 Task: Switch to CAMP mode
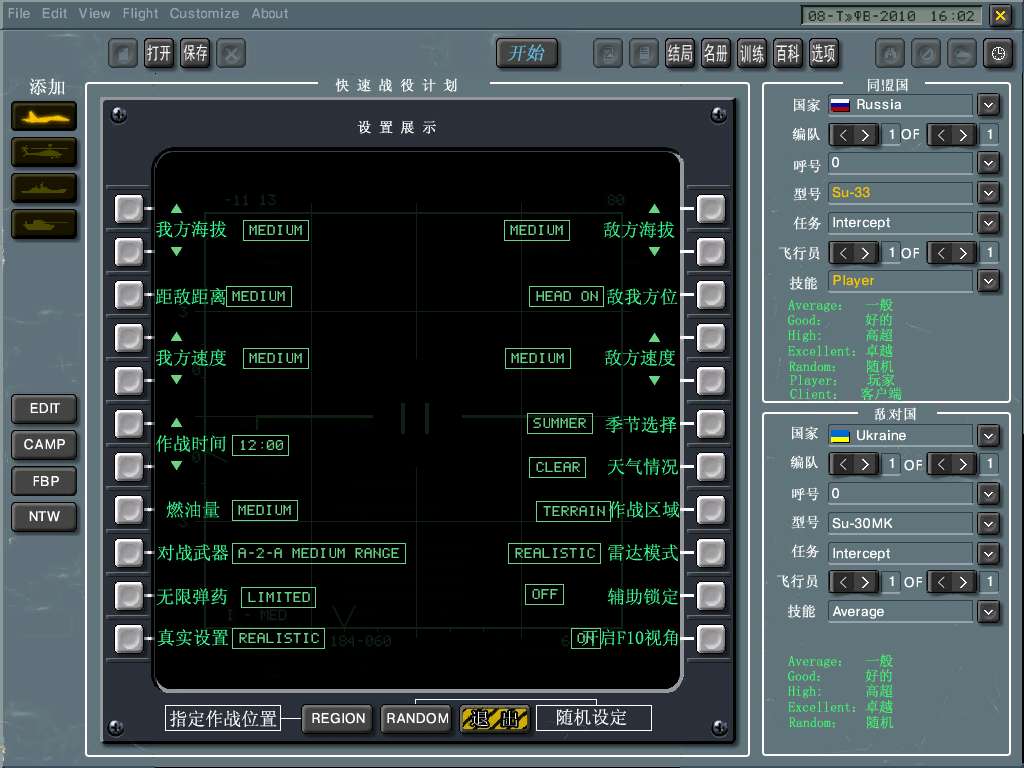point(44,445)
